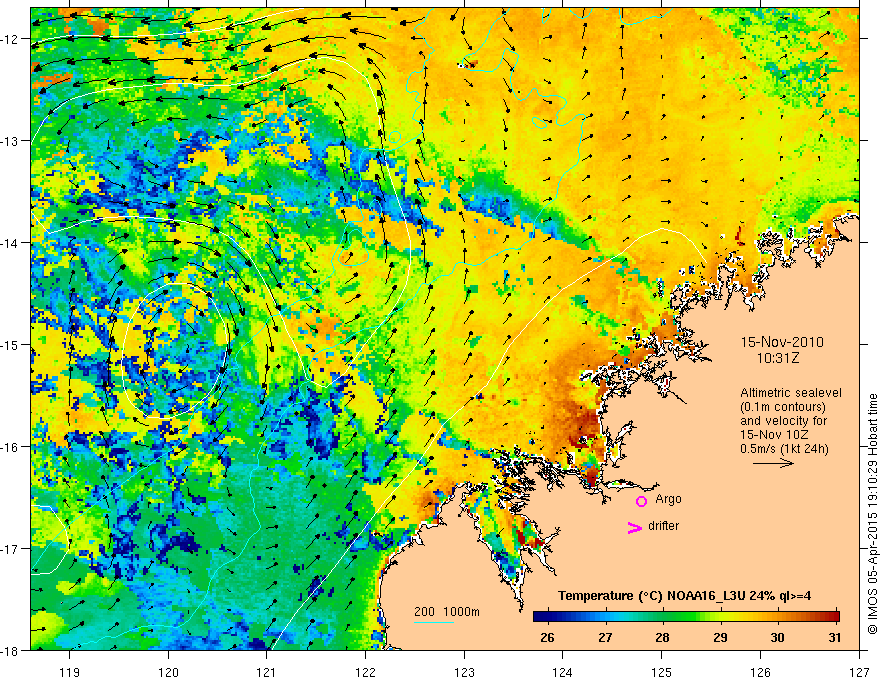Click longitude axis label 125

[662, 672]
